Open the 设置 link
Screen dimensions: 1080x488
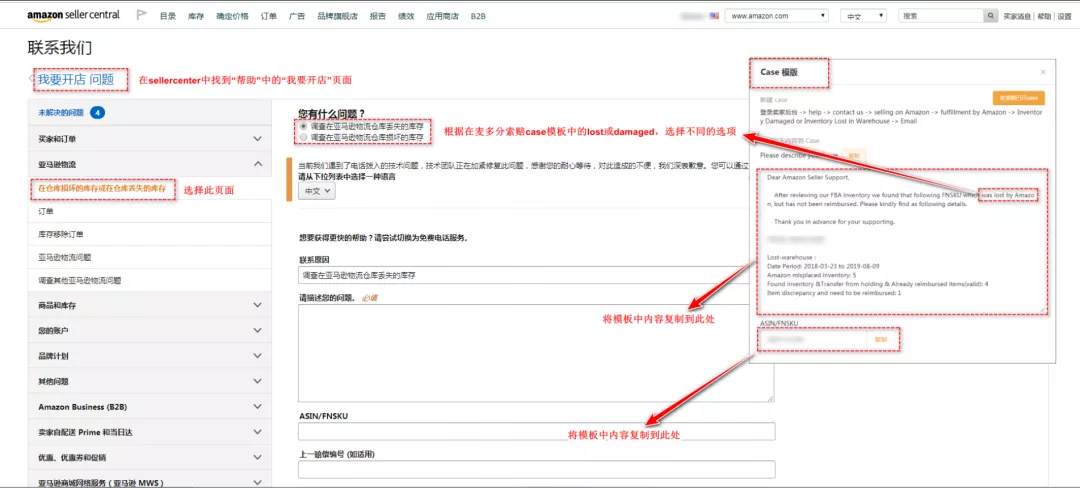[x=1064, y=16]
